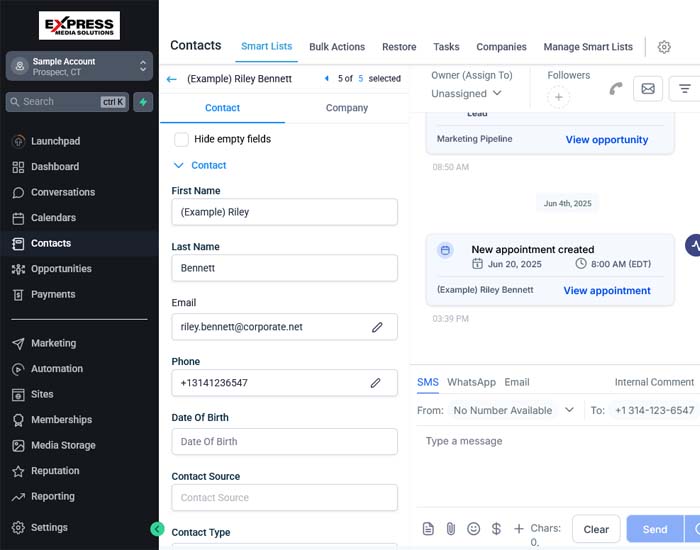This screenshot has height=550, width=700.
Task: Click View appointment link
Action: (607, 291)
